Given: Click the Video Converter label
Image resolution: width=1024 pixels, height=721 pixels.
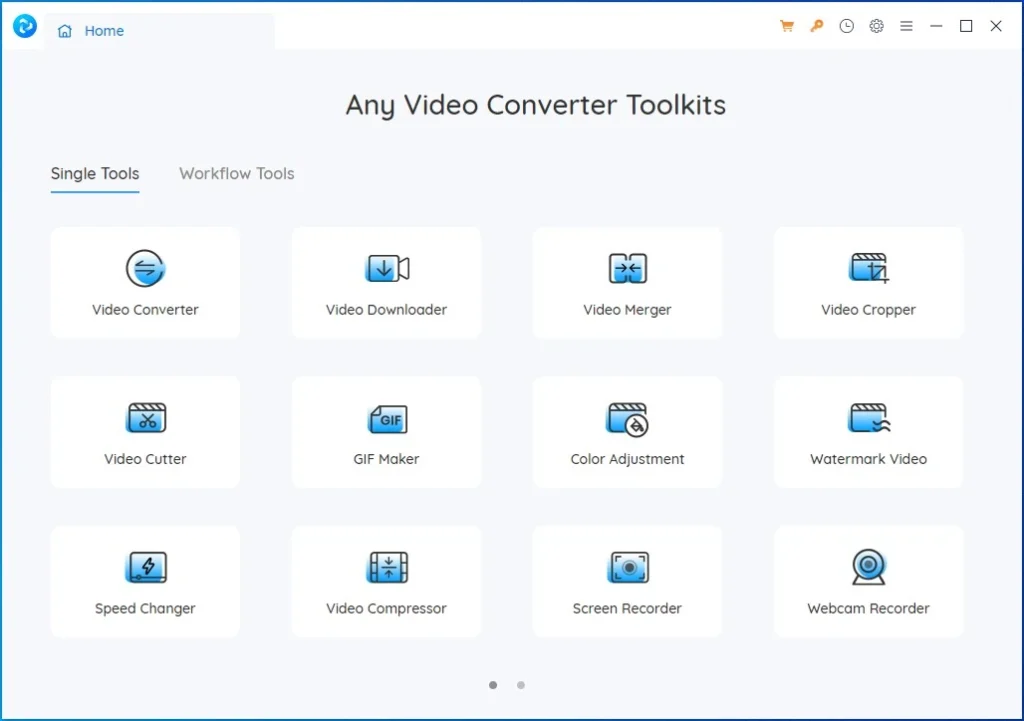Looking at the screenshot, I should pos(145,310).
